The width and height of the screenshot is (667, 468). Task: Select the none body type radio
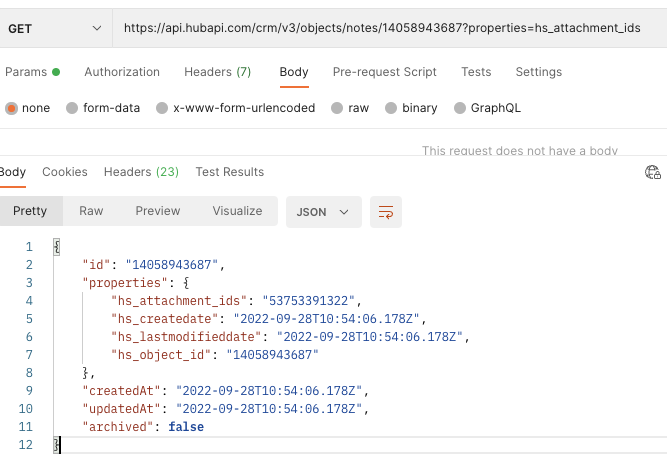coord(12,108)
